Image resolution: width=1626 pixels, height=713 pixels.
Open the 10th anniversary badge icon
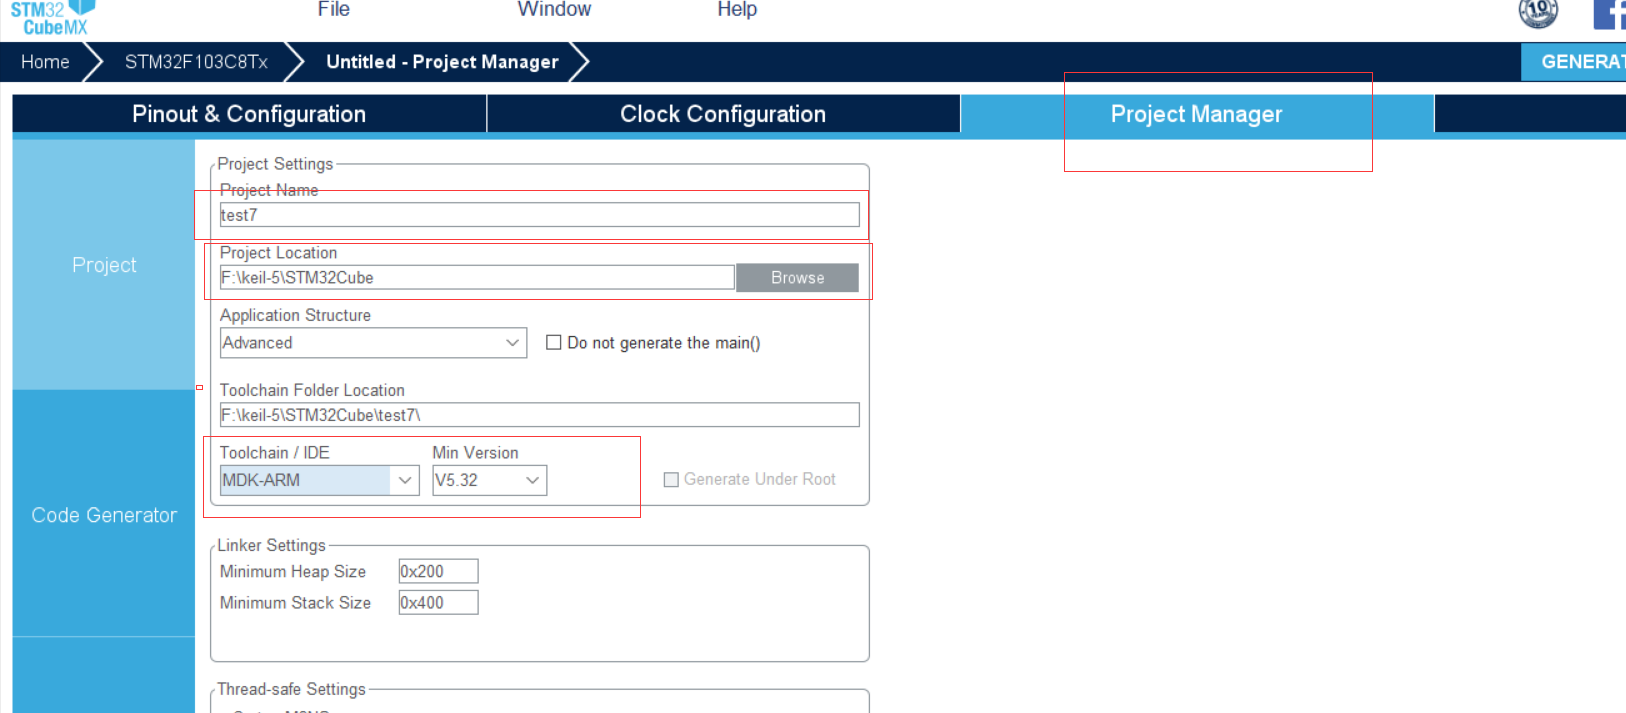point(1538,13)
